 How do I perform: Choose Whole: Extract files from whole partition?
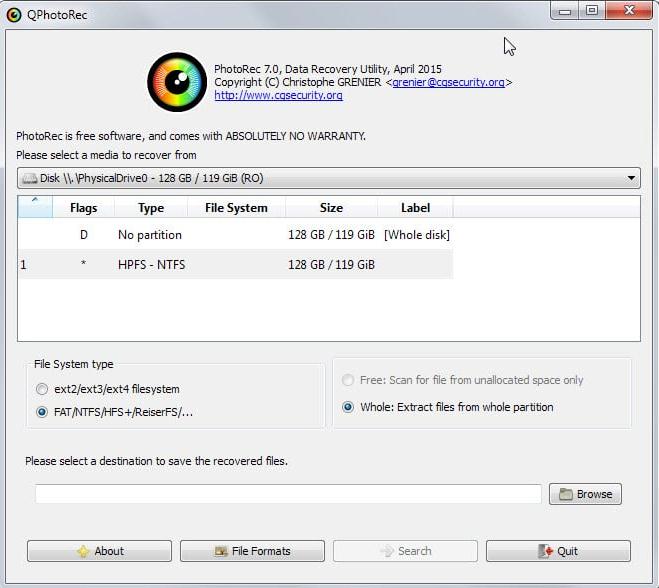348,407
